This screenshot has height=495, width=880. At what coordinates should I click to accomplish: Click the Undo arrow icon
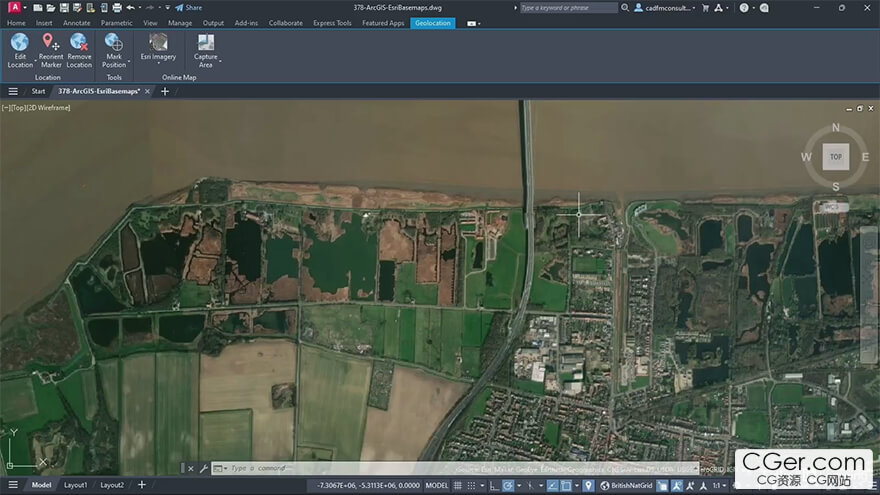(131, 8)
